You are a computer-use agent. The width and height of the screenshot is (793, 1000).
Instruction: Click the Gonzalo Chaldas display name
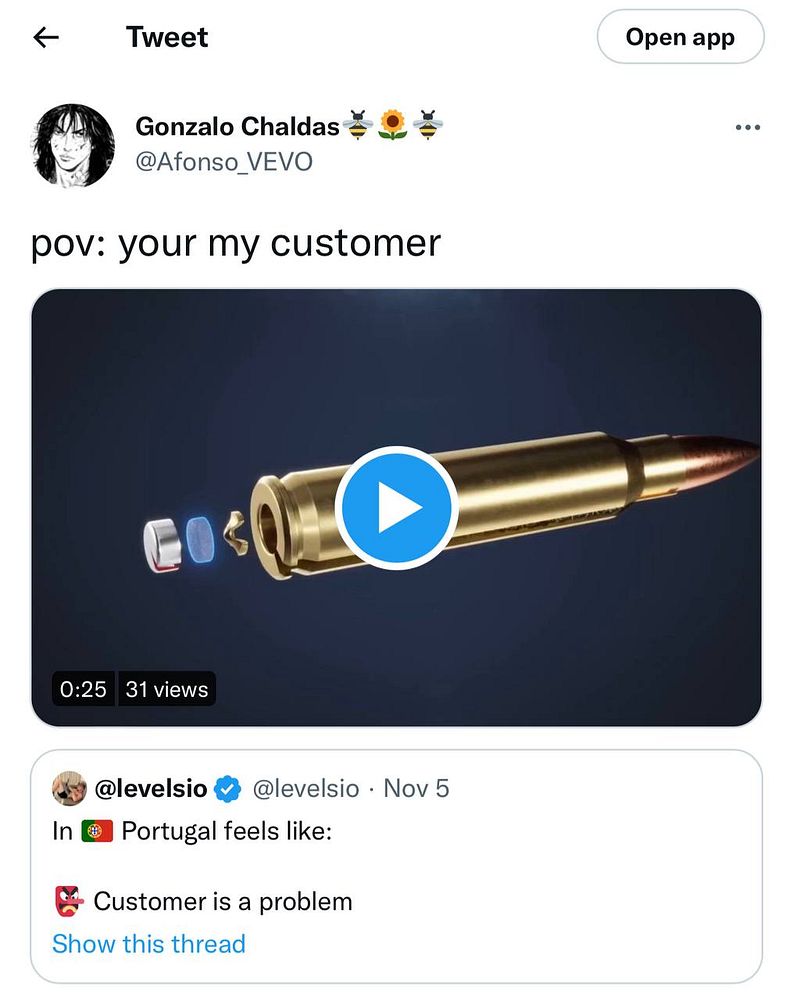click(237, 126)
